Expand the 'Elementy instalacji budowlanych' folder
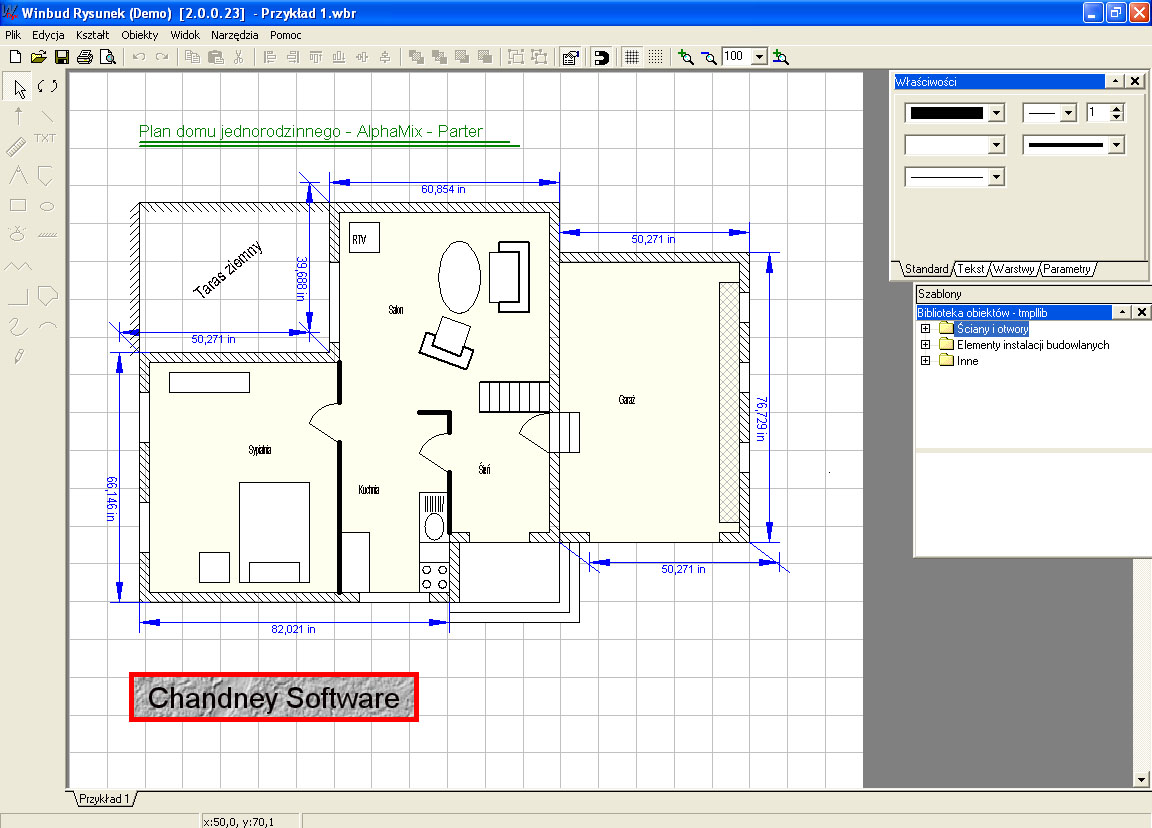 pos(925,345)
